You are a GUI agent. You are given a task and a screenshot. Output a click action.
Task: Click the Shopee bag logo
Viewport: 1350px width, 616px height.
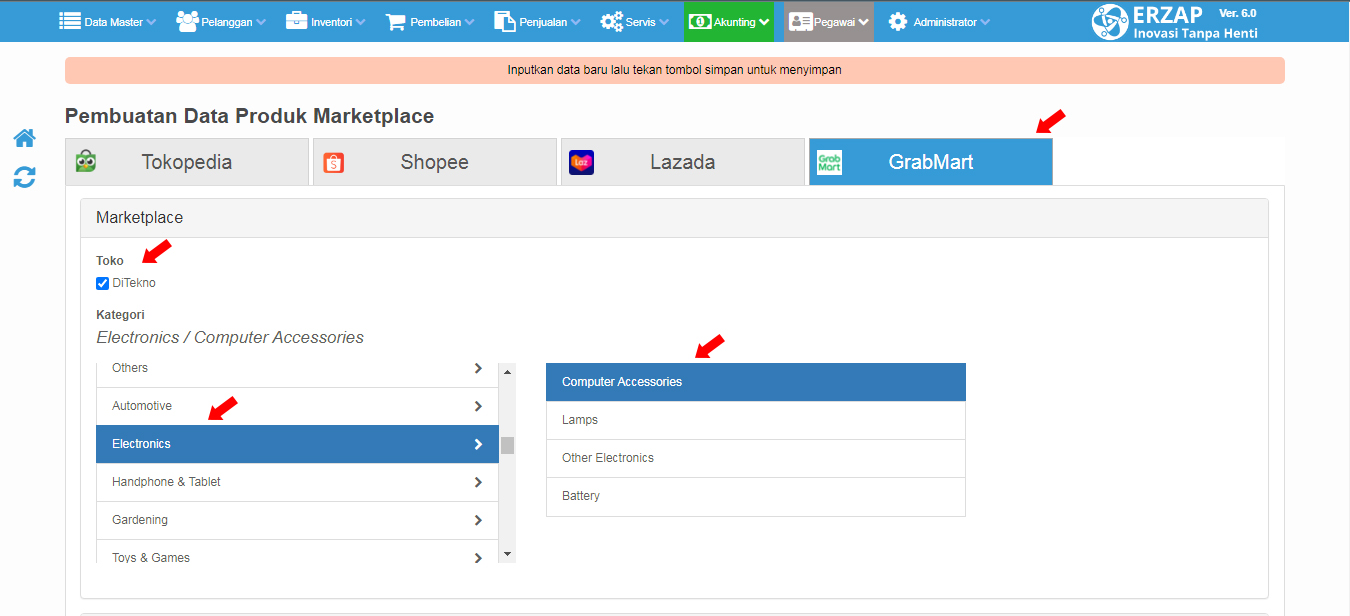[334, 162]
